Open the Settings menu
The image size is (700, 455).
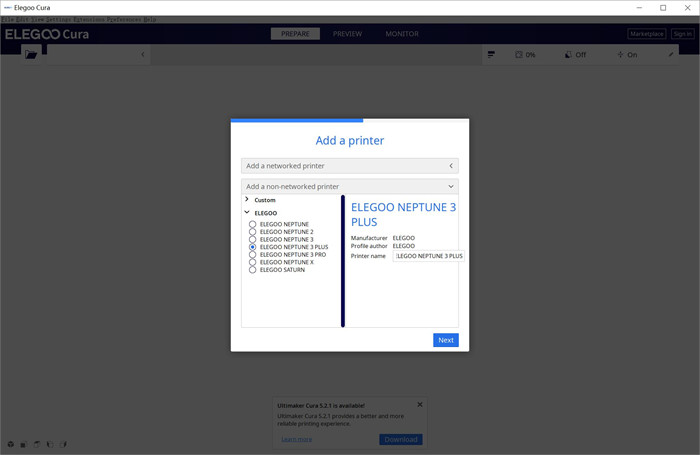[x=58, y=20]
